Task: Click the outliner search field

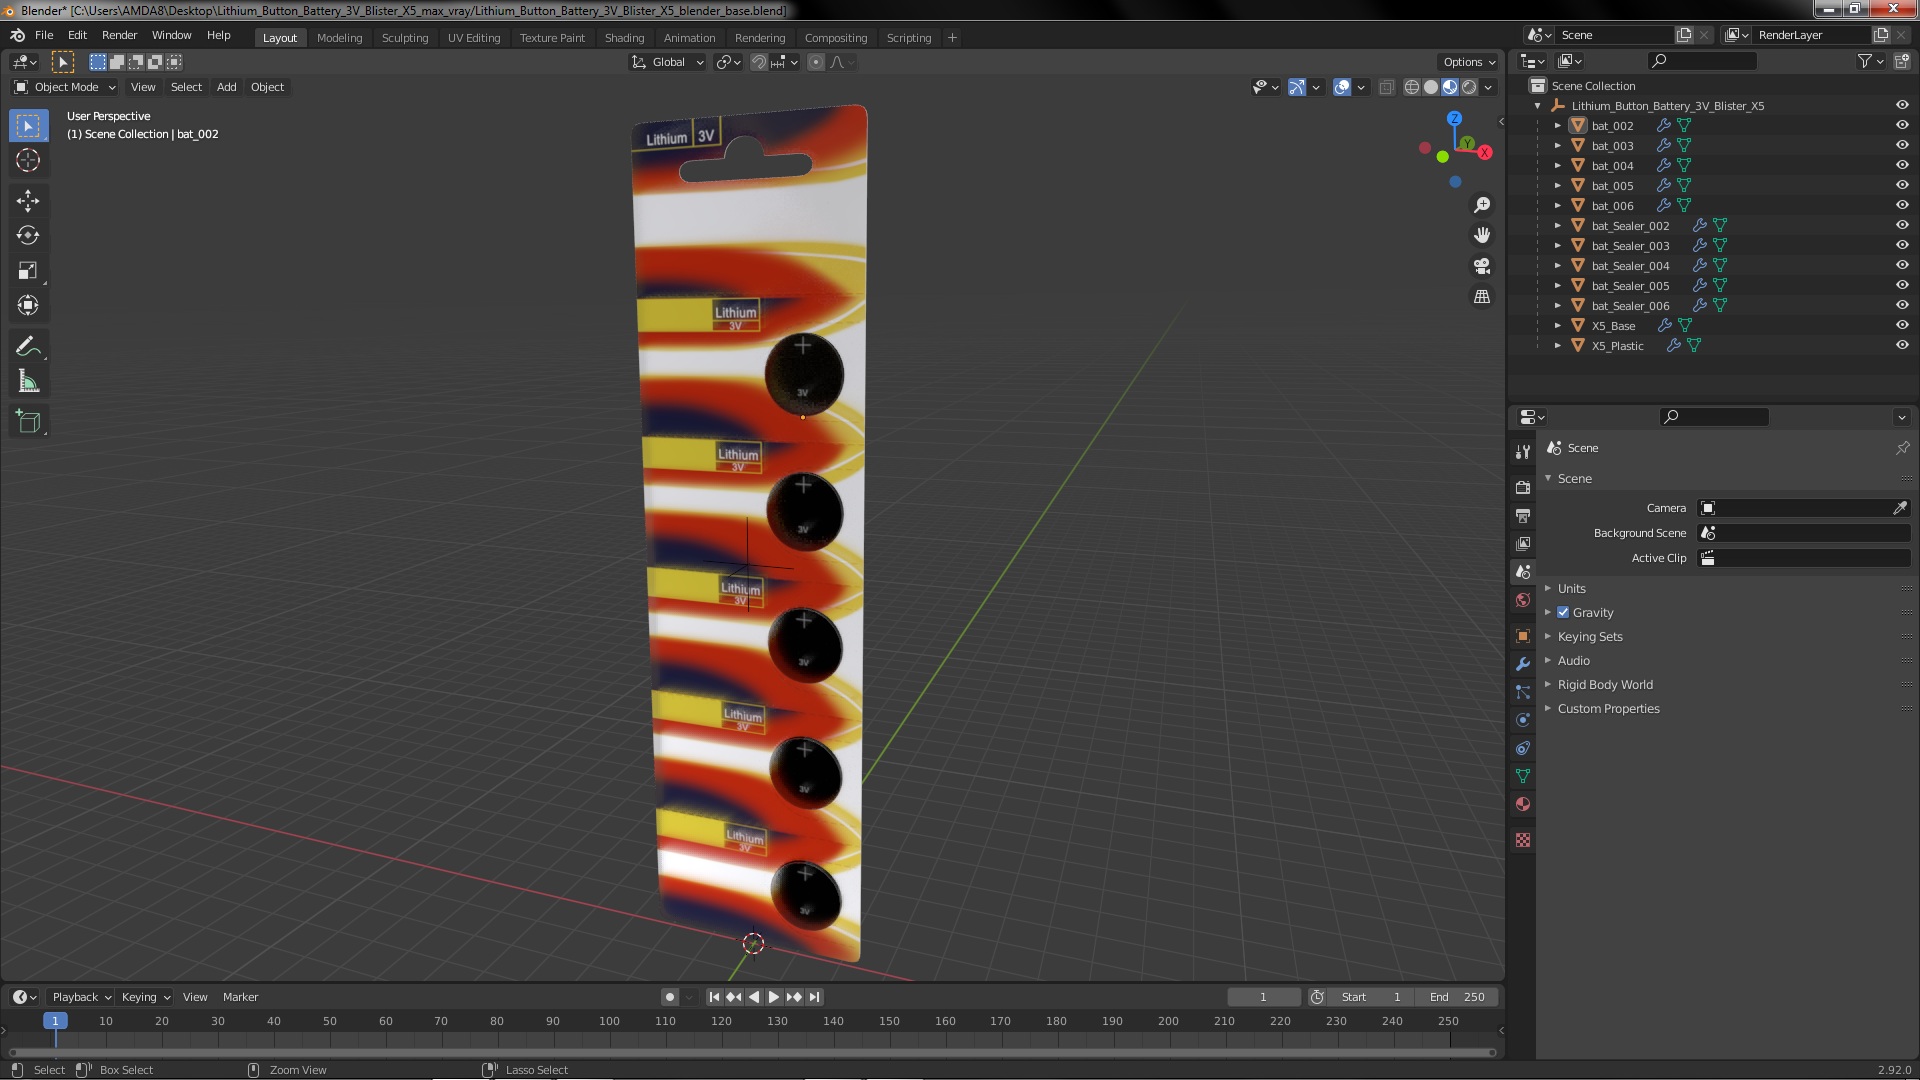Action: click(x=1702, y=61)
